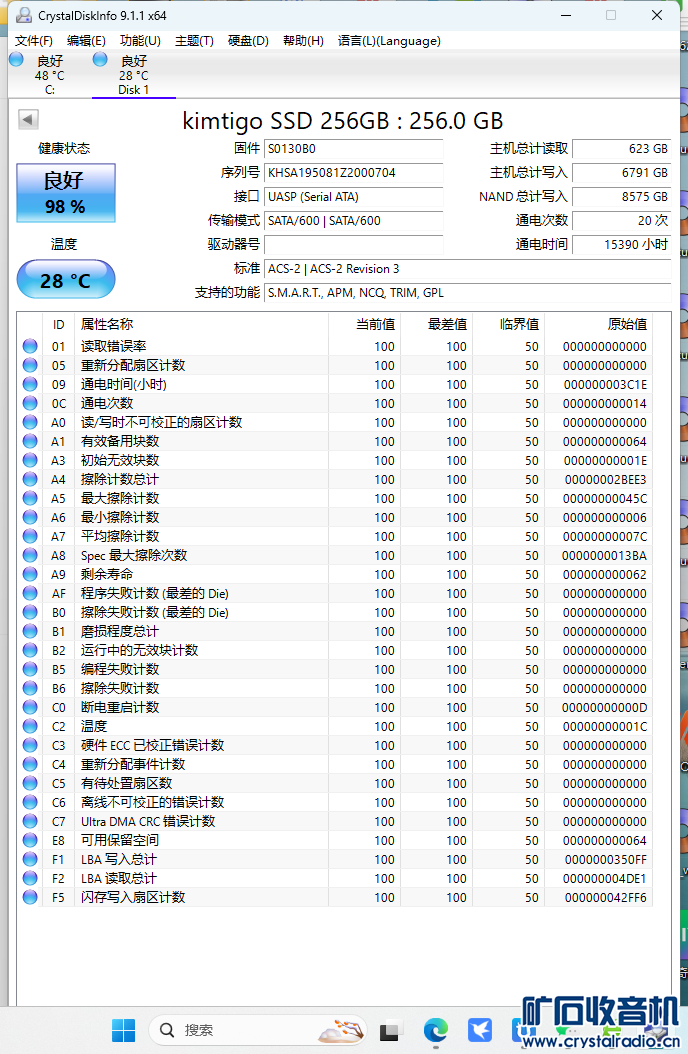Select the Spec 最大擦除次数 row
688x1054 pixels.
tap(335, 555)
